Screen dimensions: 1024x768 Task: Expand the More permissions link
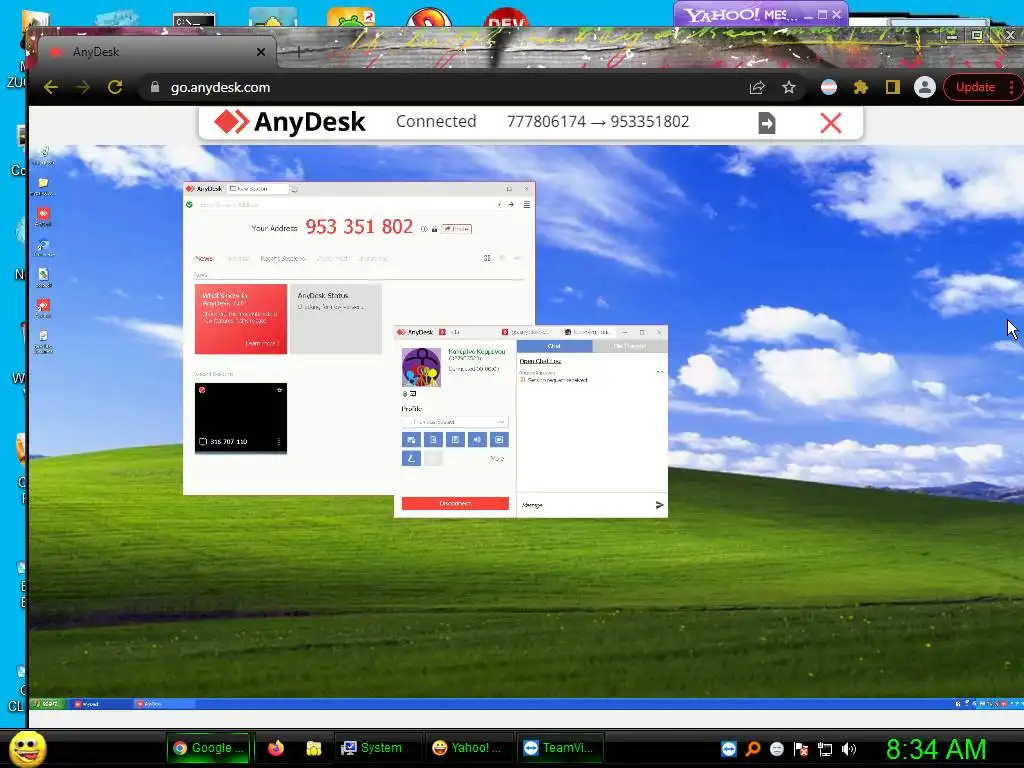pos(497,458)
